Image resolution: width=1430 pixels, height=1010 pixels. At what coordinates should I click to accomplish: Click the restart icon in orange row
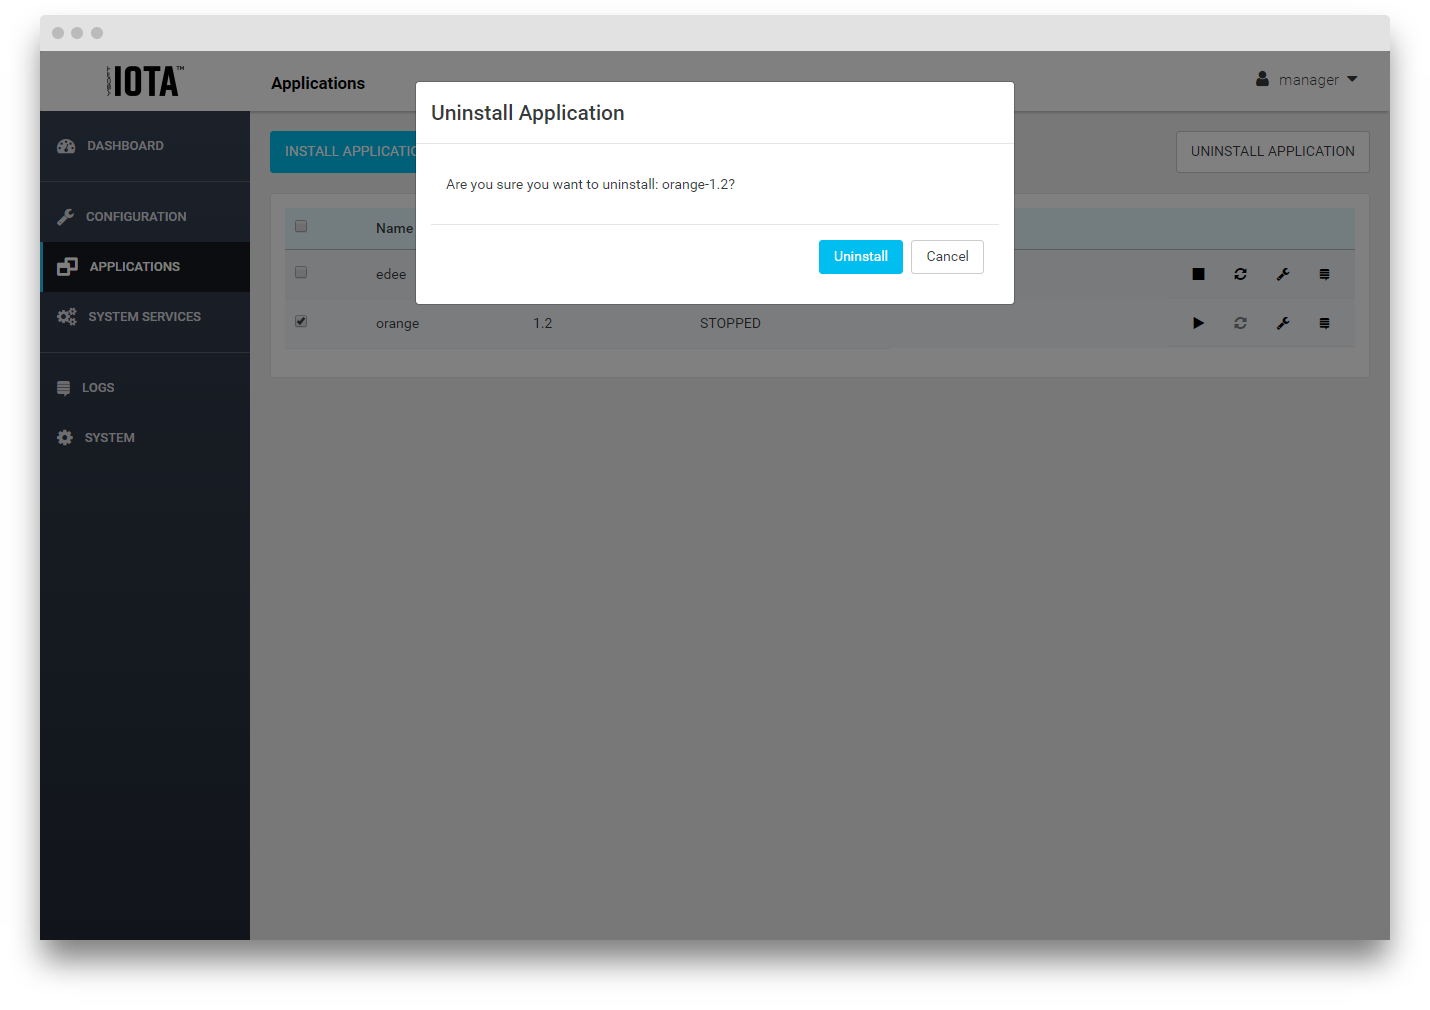[1240, 323]
